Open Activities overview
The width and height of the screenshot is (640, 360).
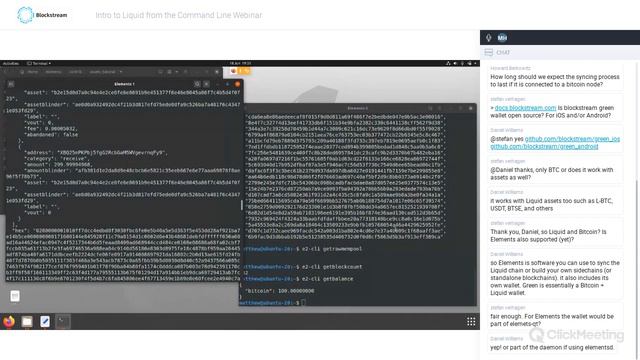click(x=11, y=63)
